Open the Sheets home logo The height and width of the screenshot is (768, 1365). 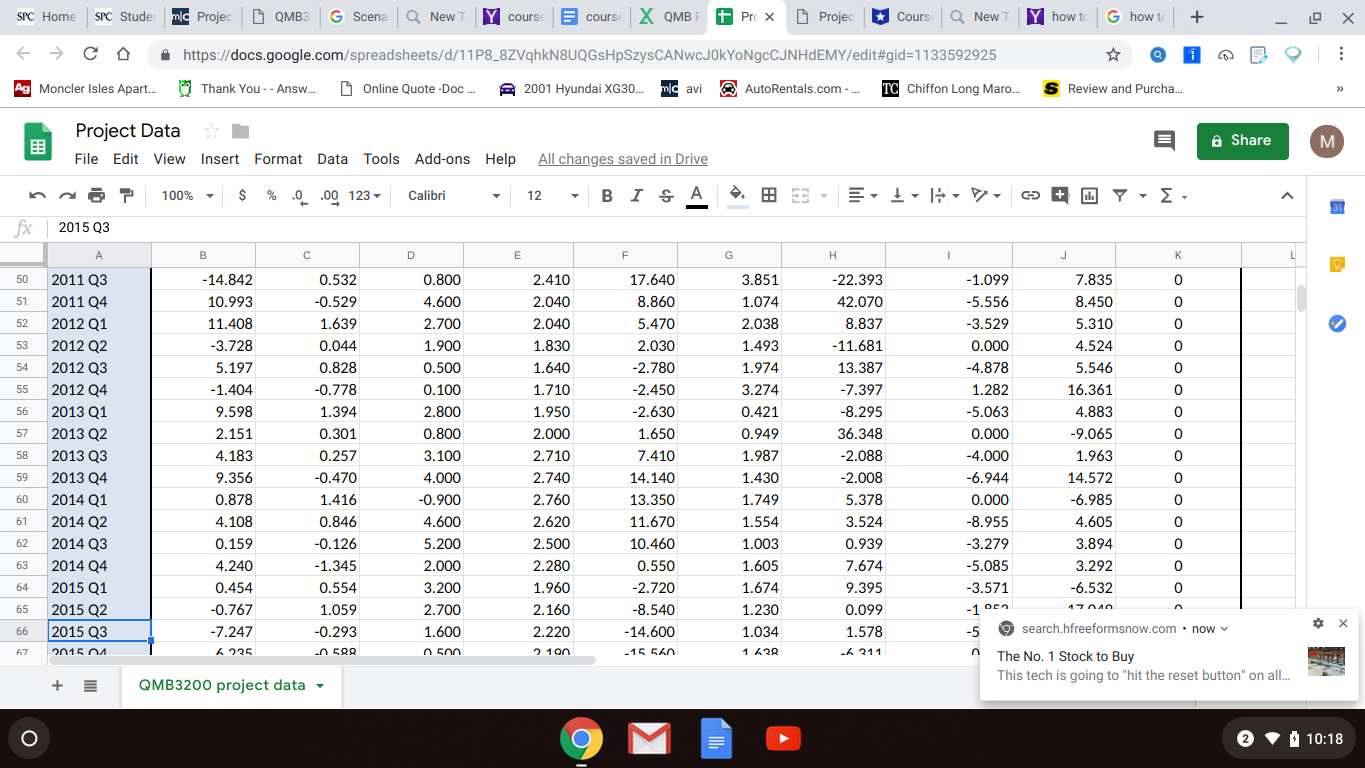pos(38,143)
